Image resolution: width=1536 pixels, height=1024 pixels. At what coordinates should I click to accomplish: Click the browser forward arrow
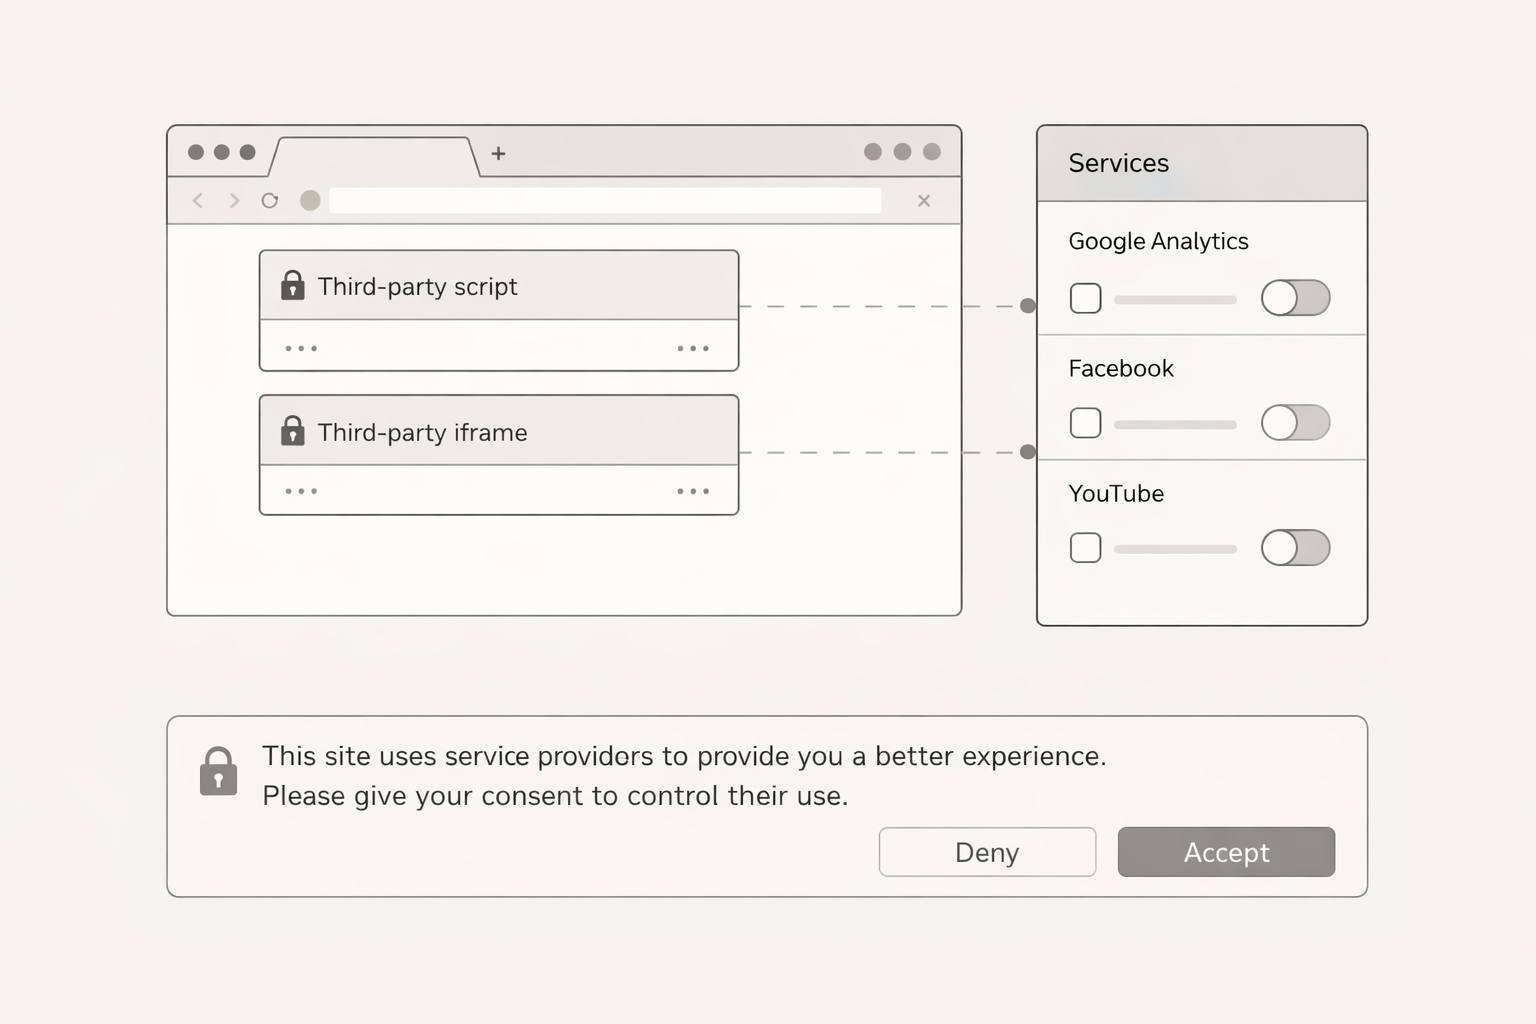click(234, 201)
